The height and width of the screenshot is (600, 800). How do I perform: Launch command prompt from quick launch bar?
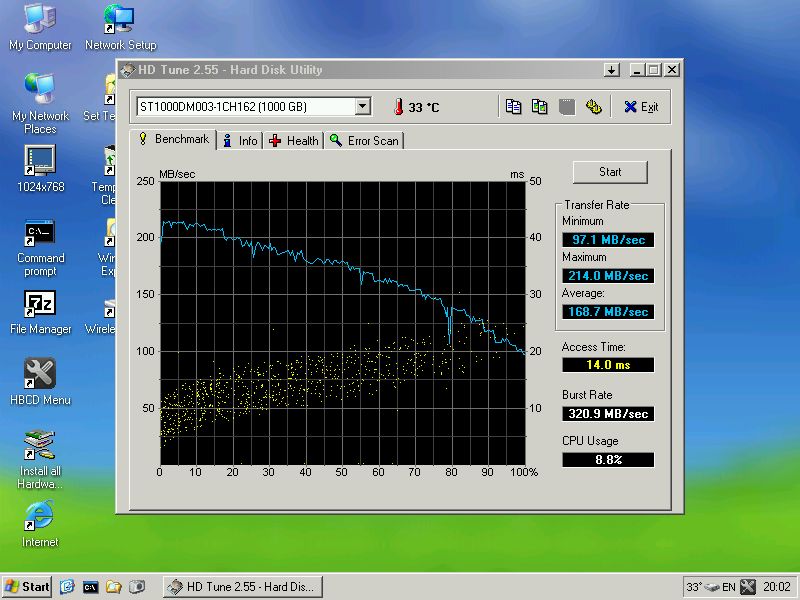pyautogui.click(x=90, y=587)
